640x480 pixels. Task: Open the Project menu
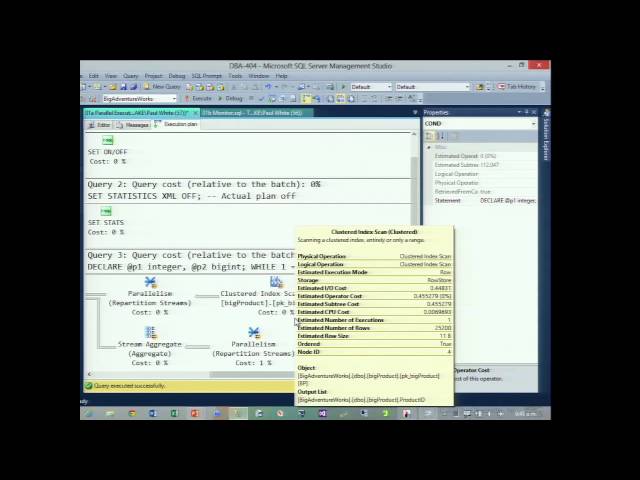153,76
